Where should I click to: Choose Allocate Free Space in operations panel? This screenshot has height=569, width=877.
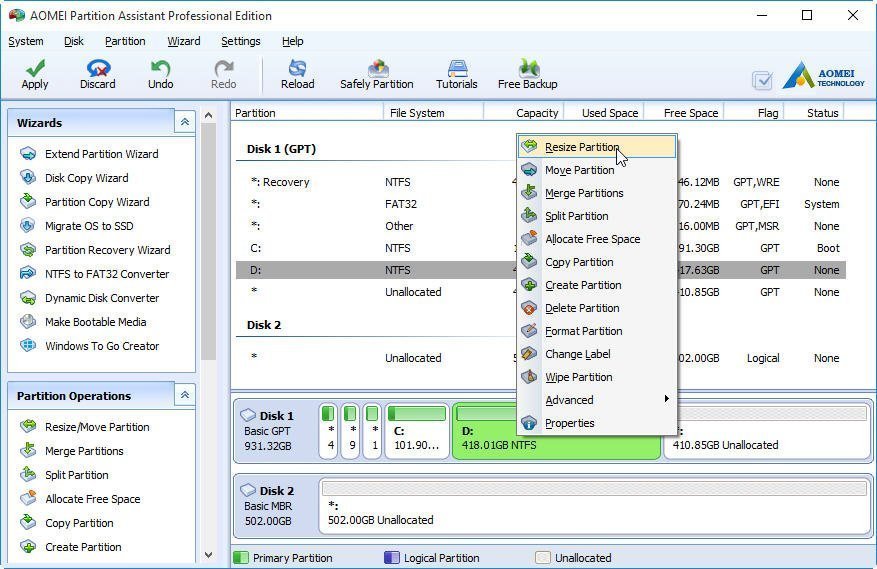coord(92,499)
